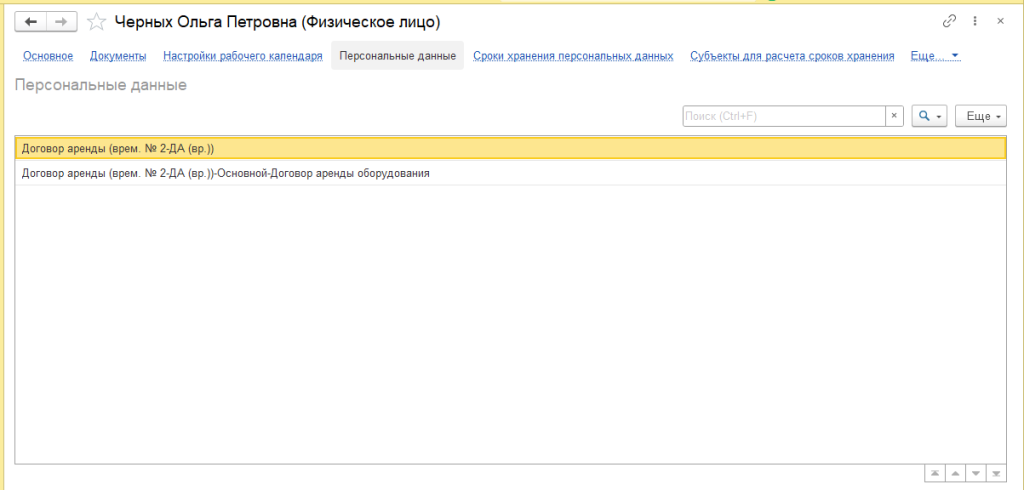Jump to the last list row
The width and height of the screenshot is (1024, 490).
point(997,472)
